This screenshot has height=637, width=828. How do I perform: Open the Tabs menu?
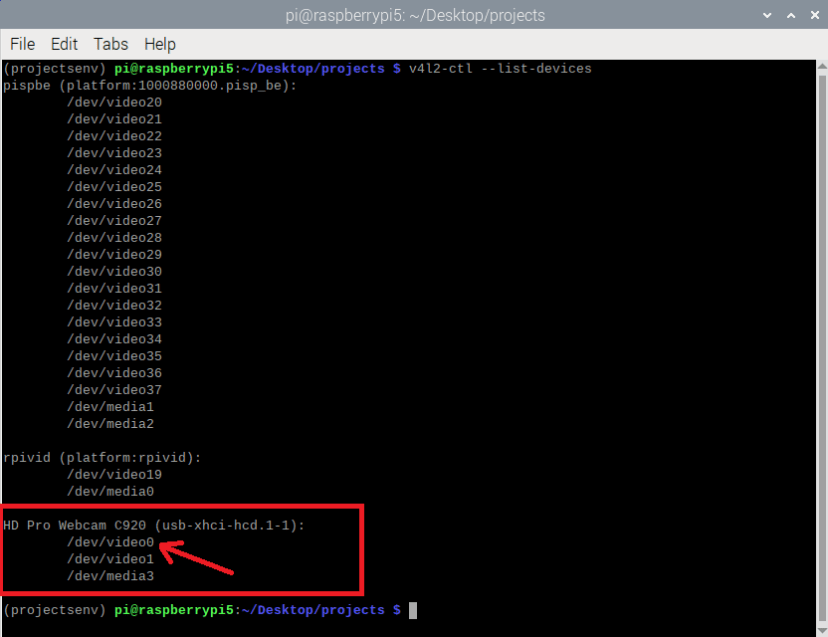tap(110, 44)
